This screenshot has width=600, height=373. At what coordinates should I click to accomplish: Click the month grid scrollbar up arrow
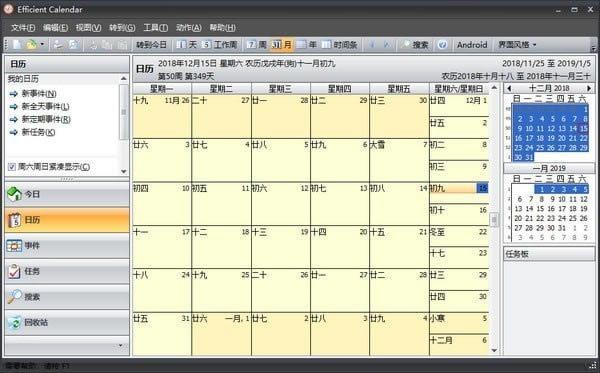[x=494, y=88]
